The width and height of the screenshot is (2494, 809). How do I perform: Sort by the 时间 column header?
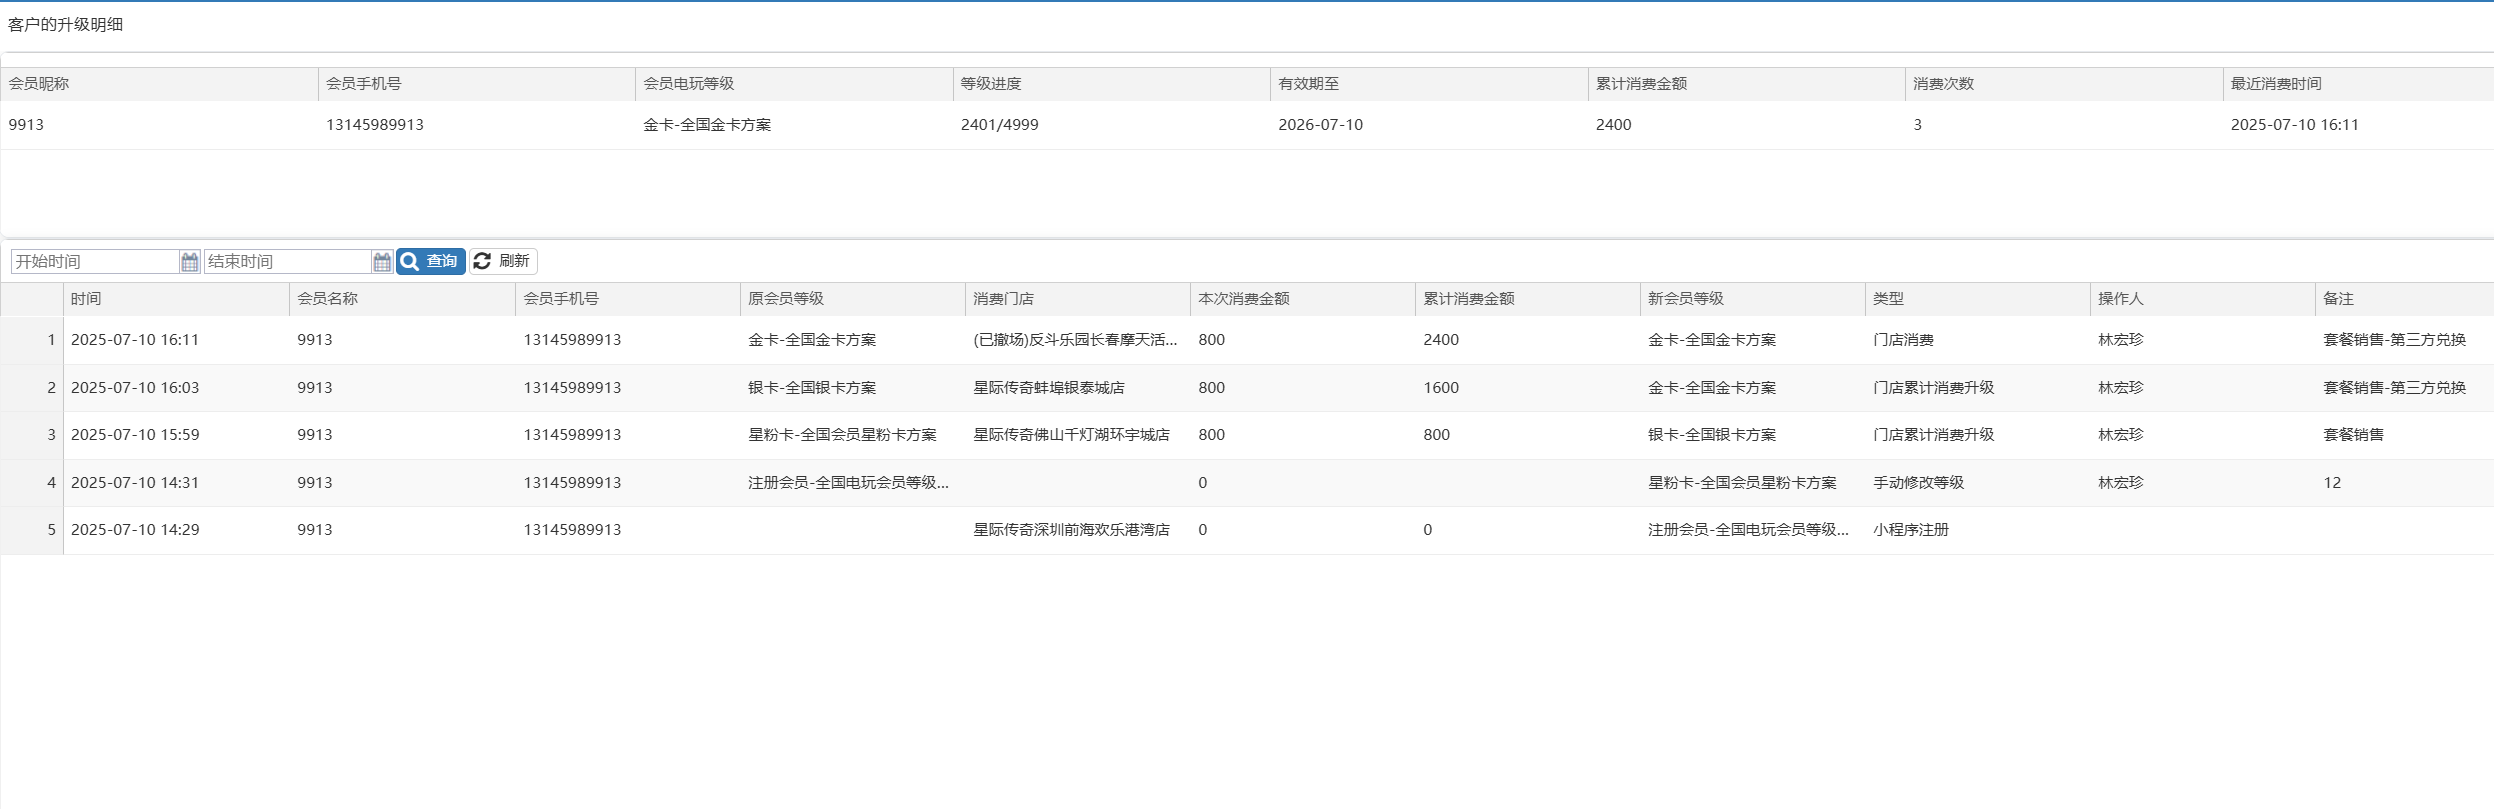[86, 299]
